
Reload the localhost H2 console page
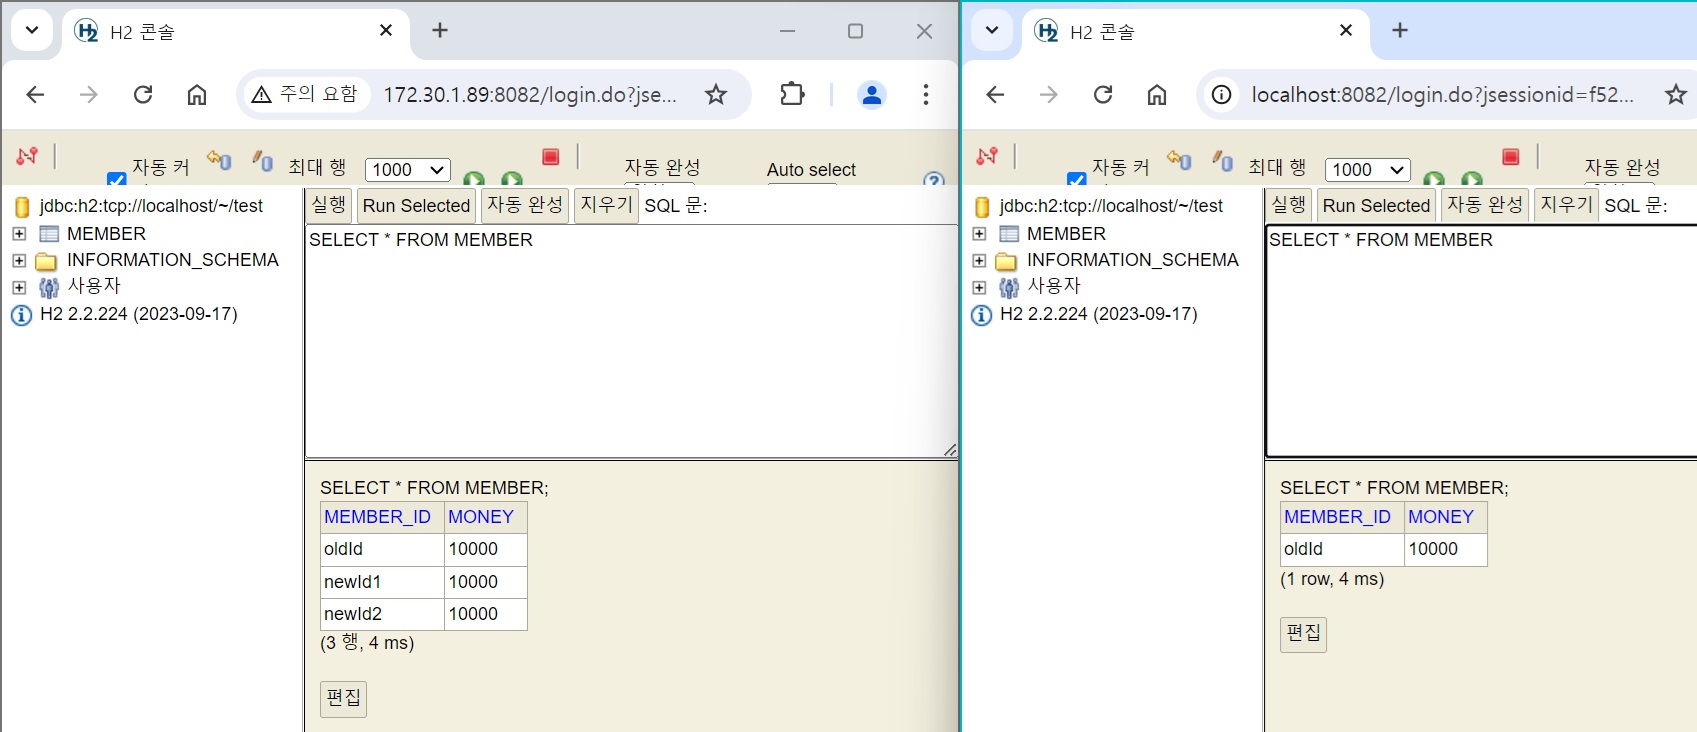coord(1103,94)
